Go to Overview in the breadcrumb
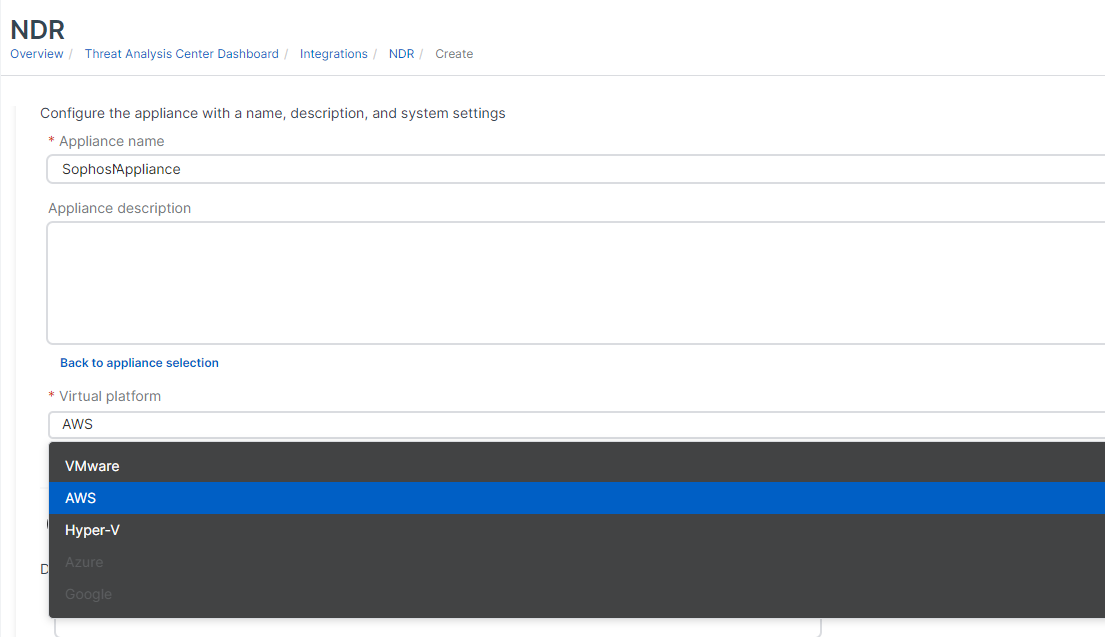The width and height of the screenshot is (1105, 637). coord(36,54)
